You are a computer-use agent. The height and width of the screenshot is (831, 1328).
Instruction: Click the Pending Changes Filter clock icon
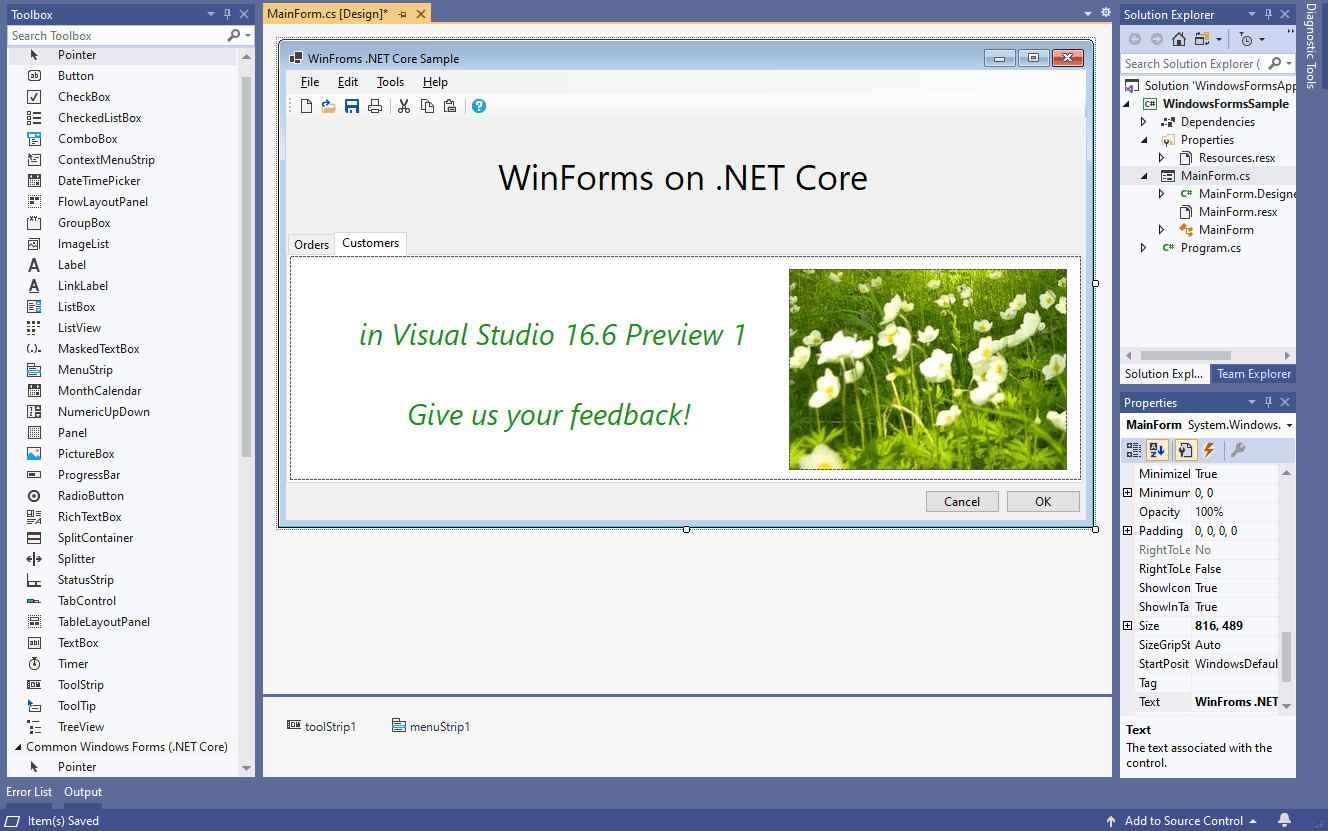click(x=1246, y=39)
